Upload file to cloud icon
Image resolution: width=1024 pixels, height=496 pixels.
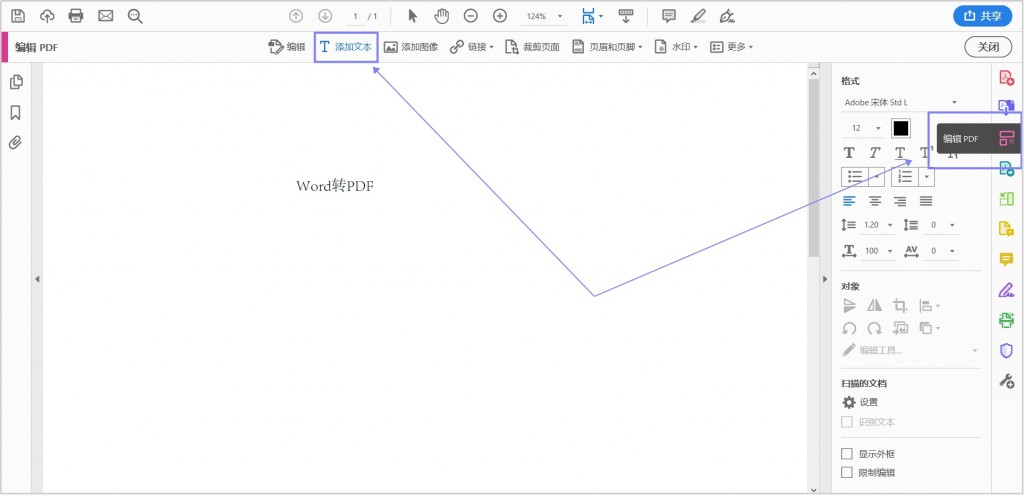[47, 16]
